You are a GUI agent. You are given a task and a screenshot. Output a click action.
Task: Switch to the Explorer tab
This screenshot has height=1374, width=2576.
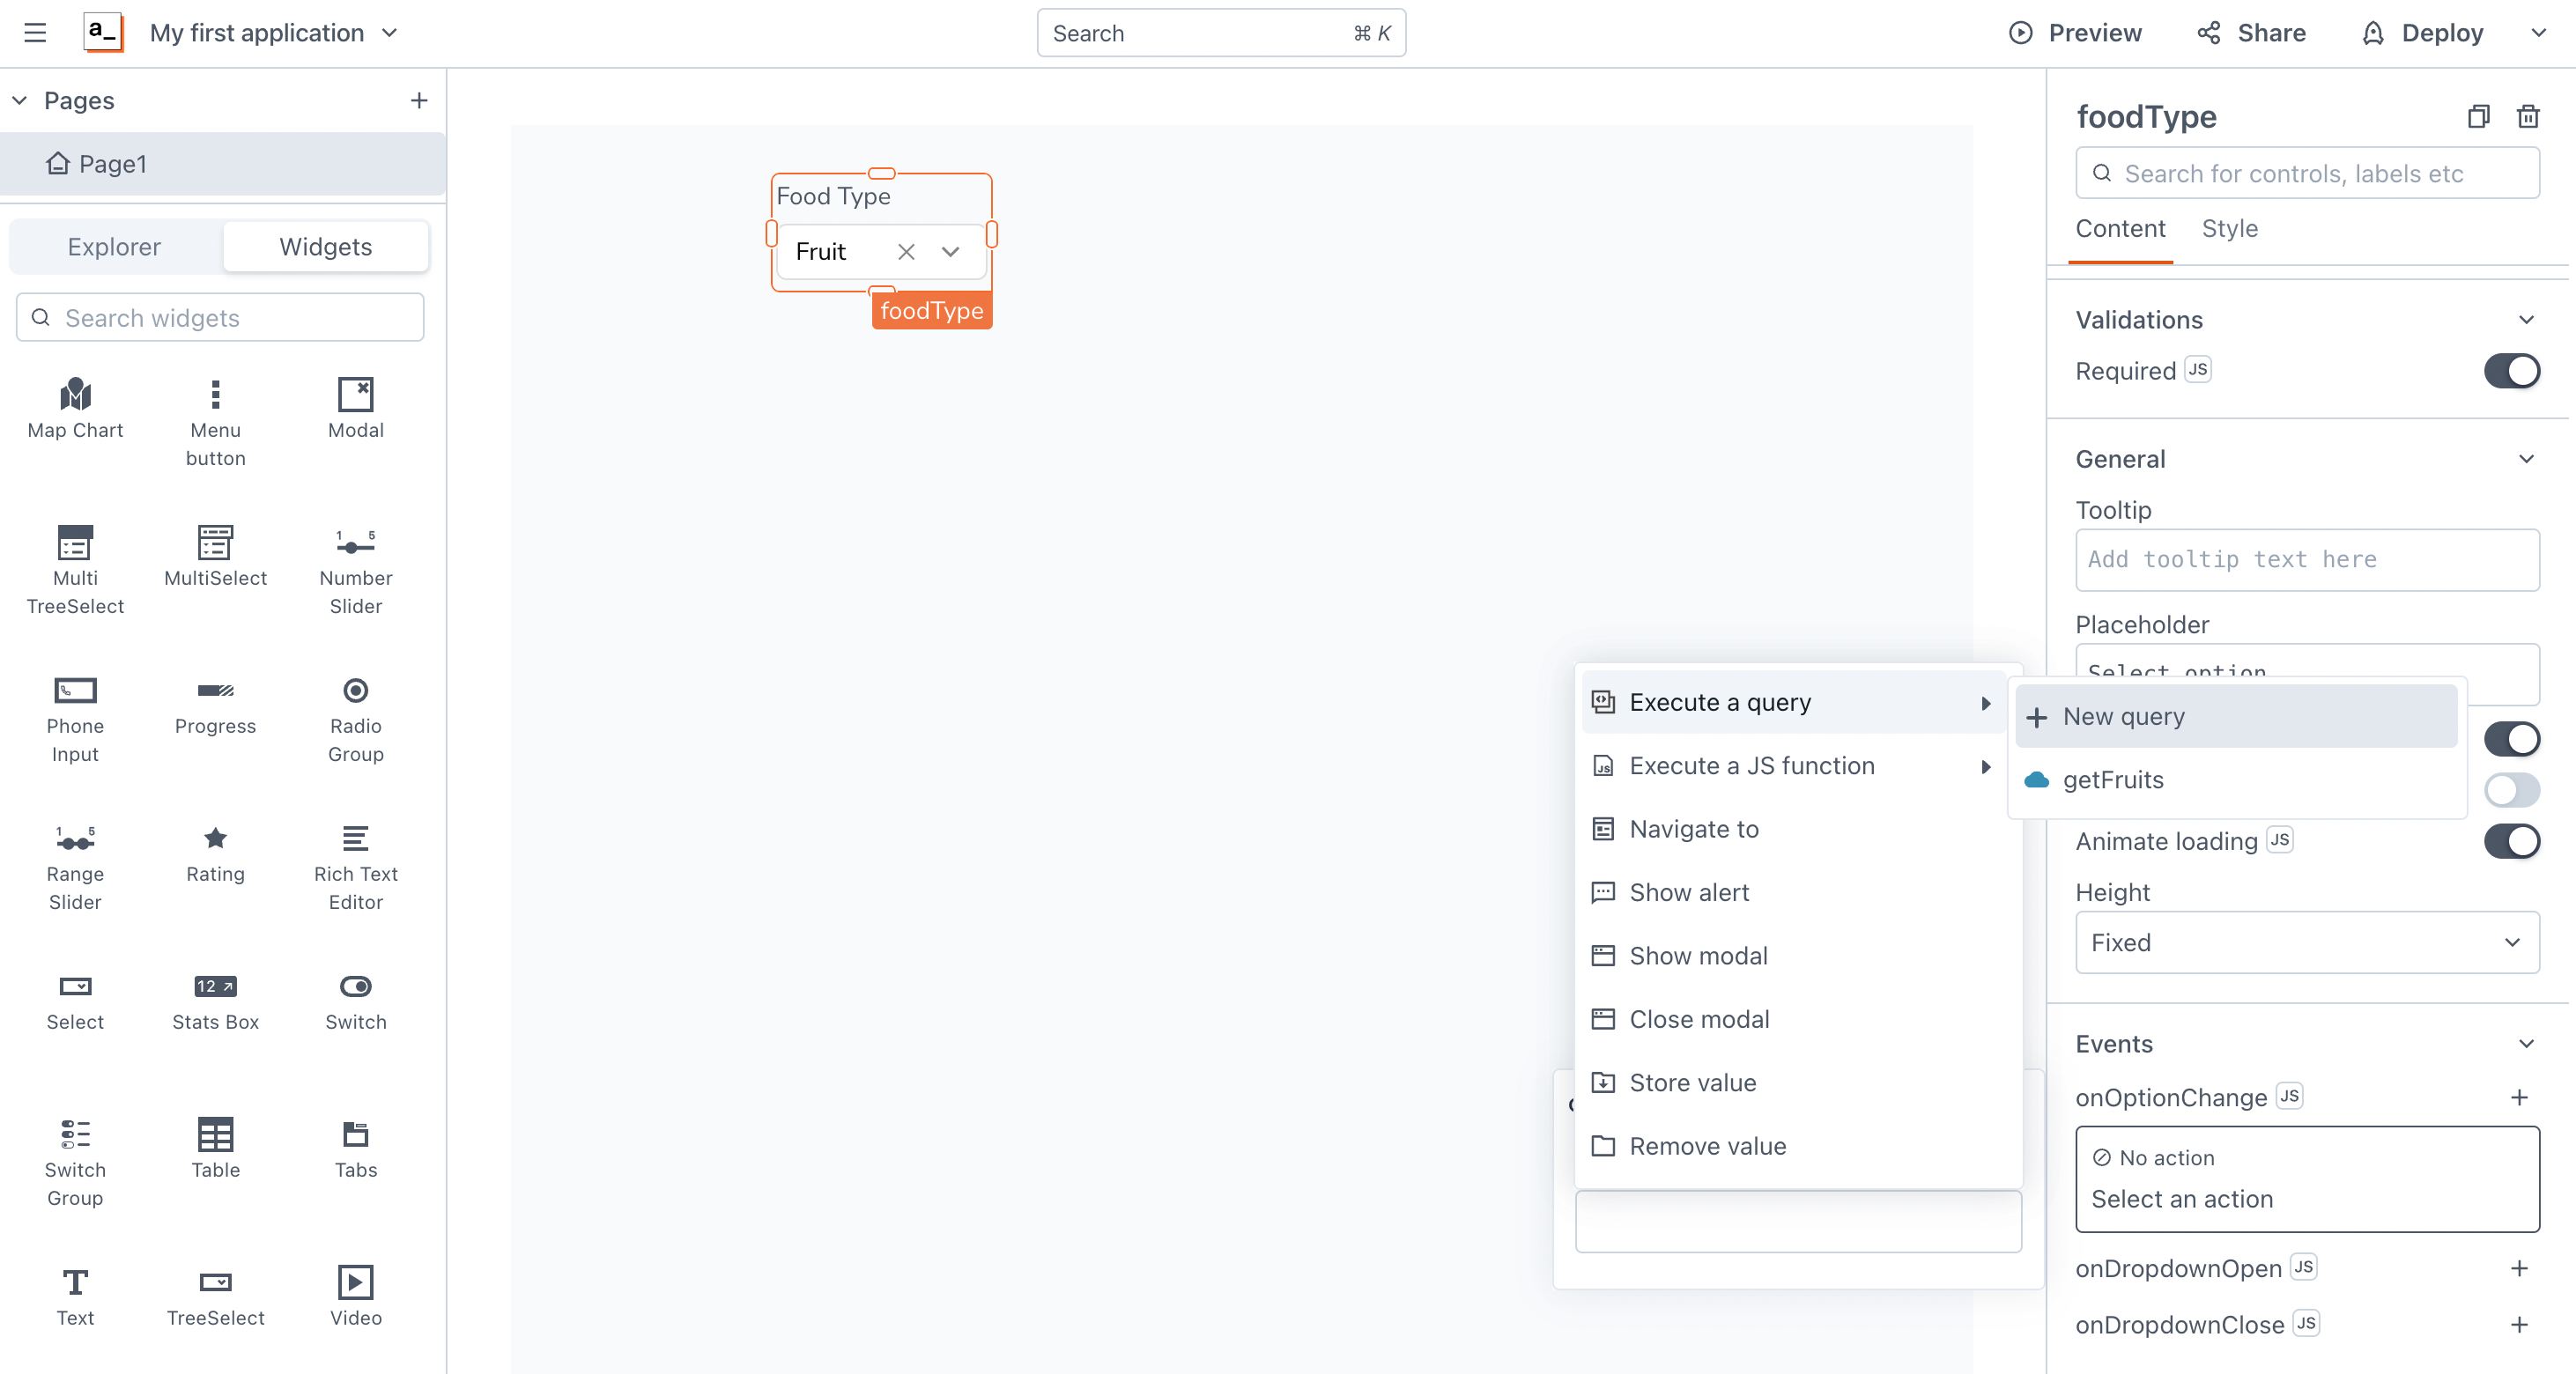tap(114, 247)
